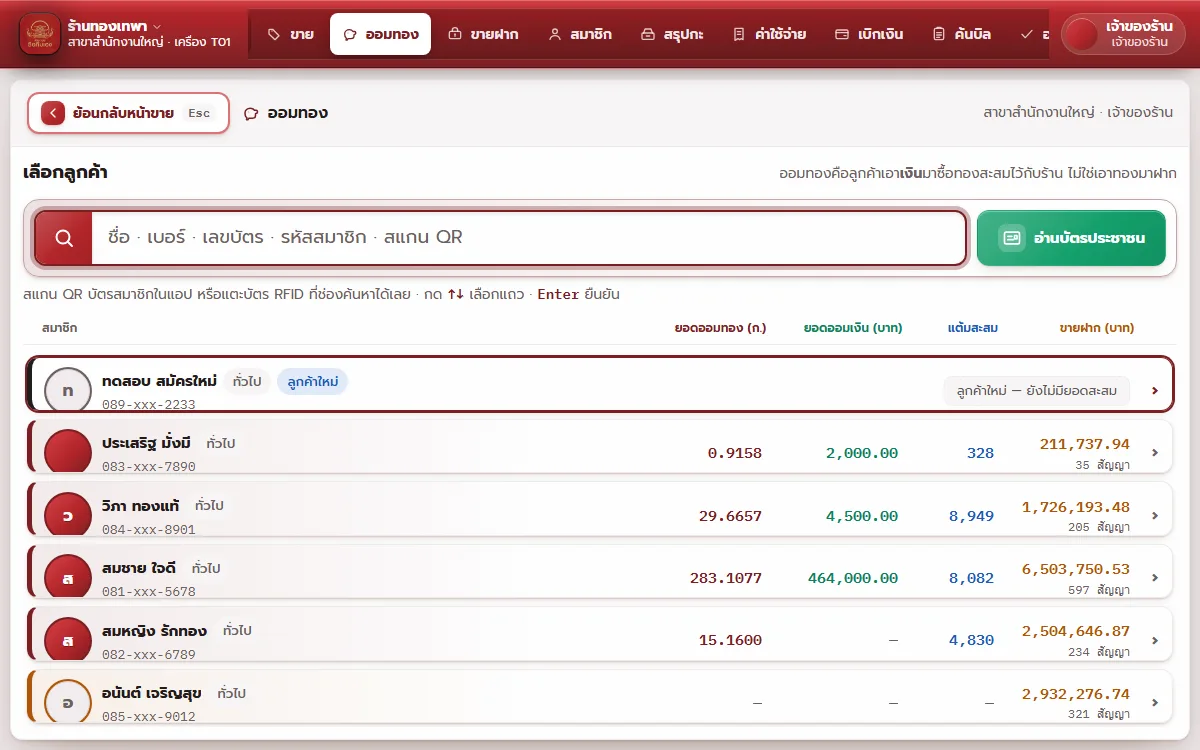Click อ่านบัตรประชาชน button
Image resolution: width=1200 pixels, height=750 pixels.
point(1071,238)
